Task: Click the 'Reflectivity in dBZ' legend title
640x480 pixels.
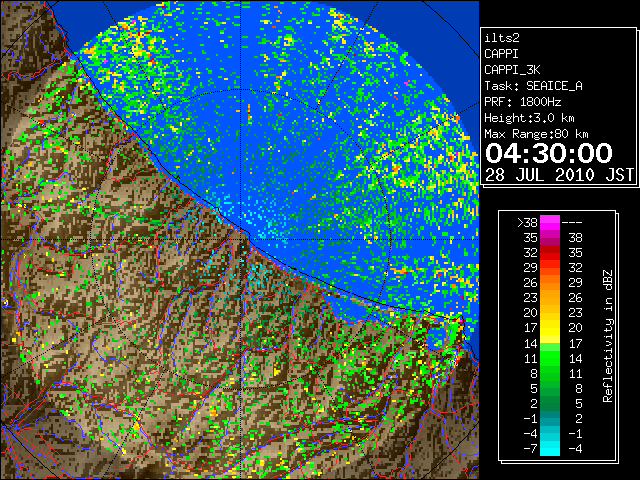Action: (x=608, y=336)
